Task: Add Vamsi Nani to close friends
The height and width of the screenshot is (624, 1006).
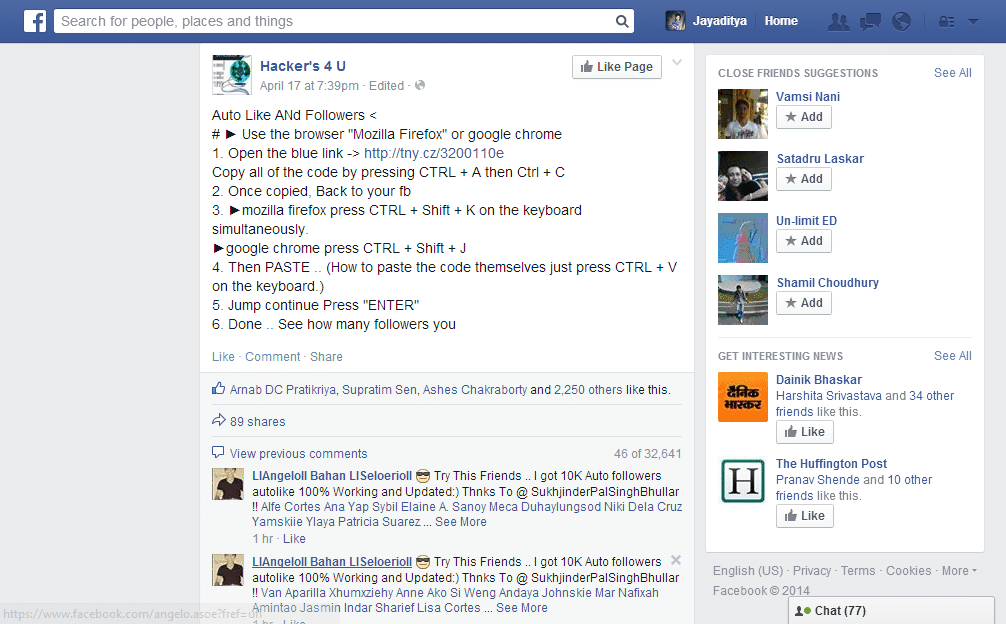Action: [804, 117]
